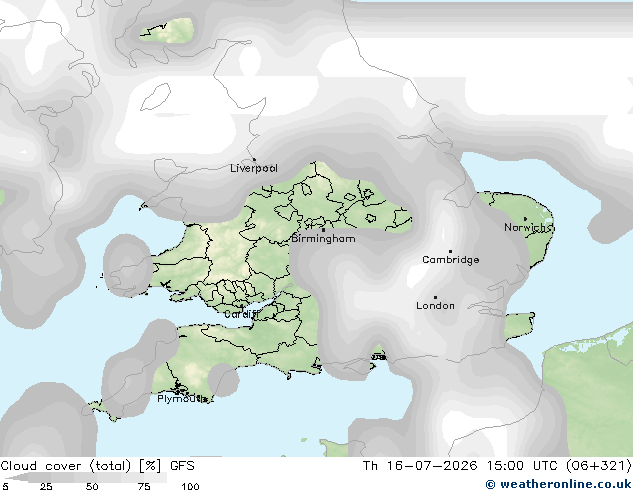Click the legend value 25
The height and width of the screenshot is (490, 634).
(x=46, y=486)
